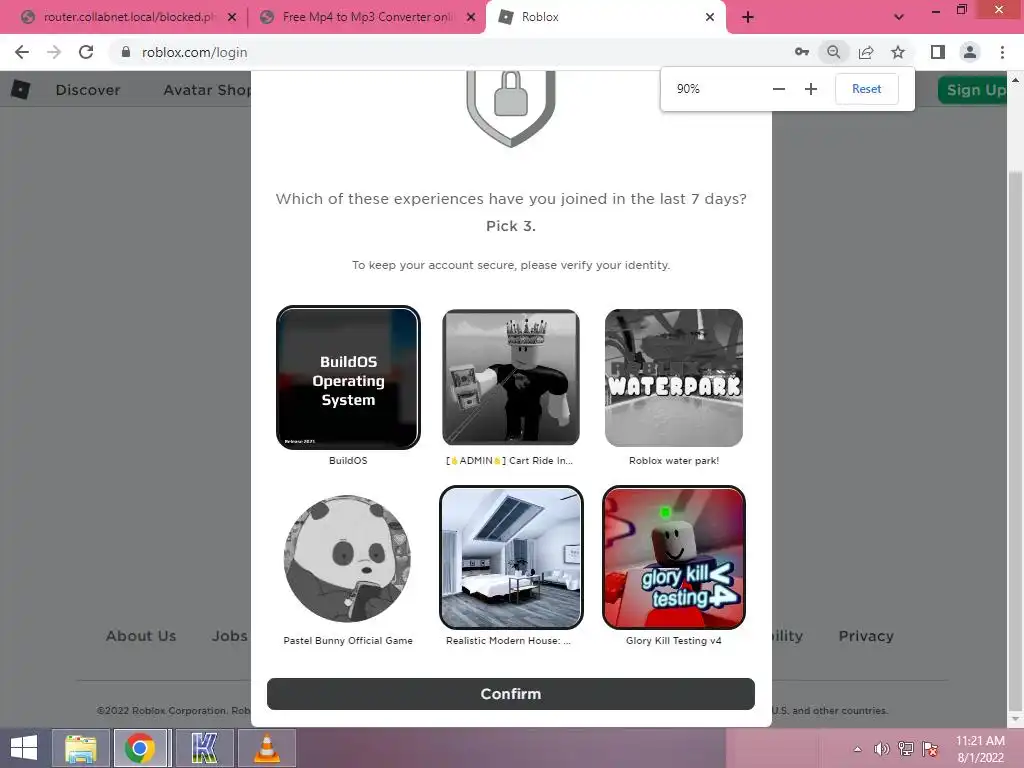Open the volume speaker tray icon
This screenshot has height=768, width=1024.
[x=882, y=749]
